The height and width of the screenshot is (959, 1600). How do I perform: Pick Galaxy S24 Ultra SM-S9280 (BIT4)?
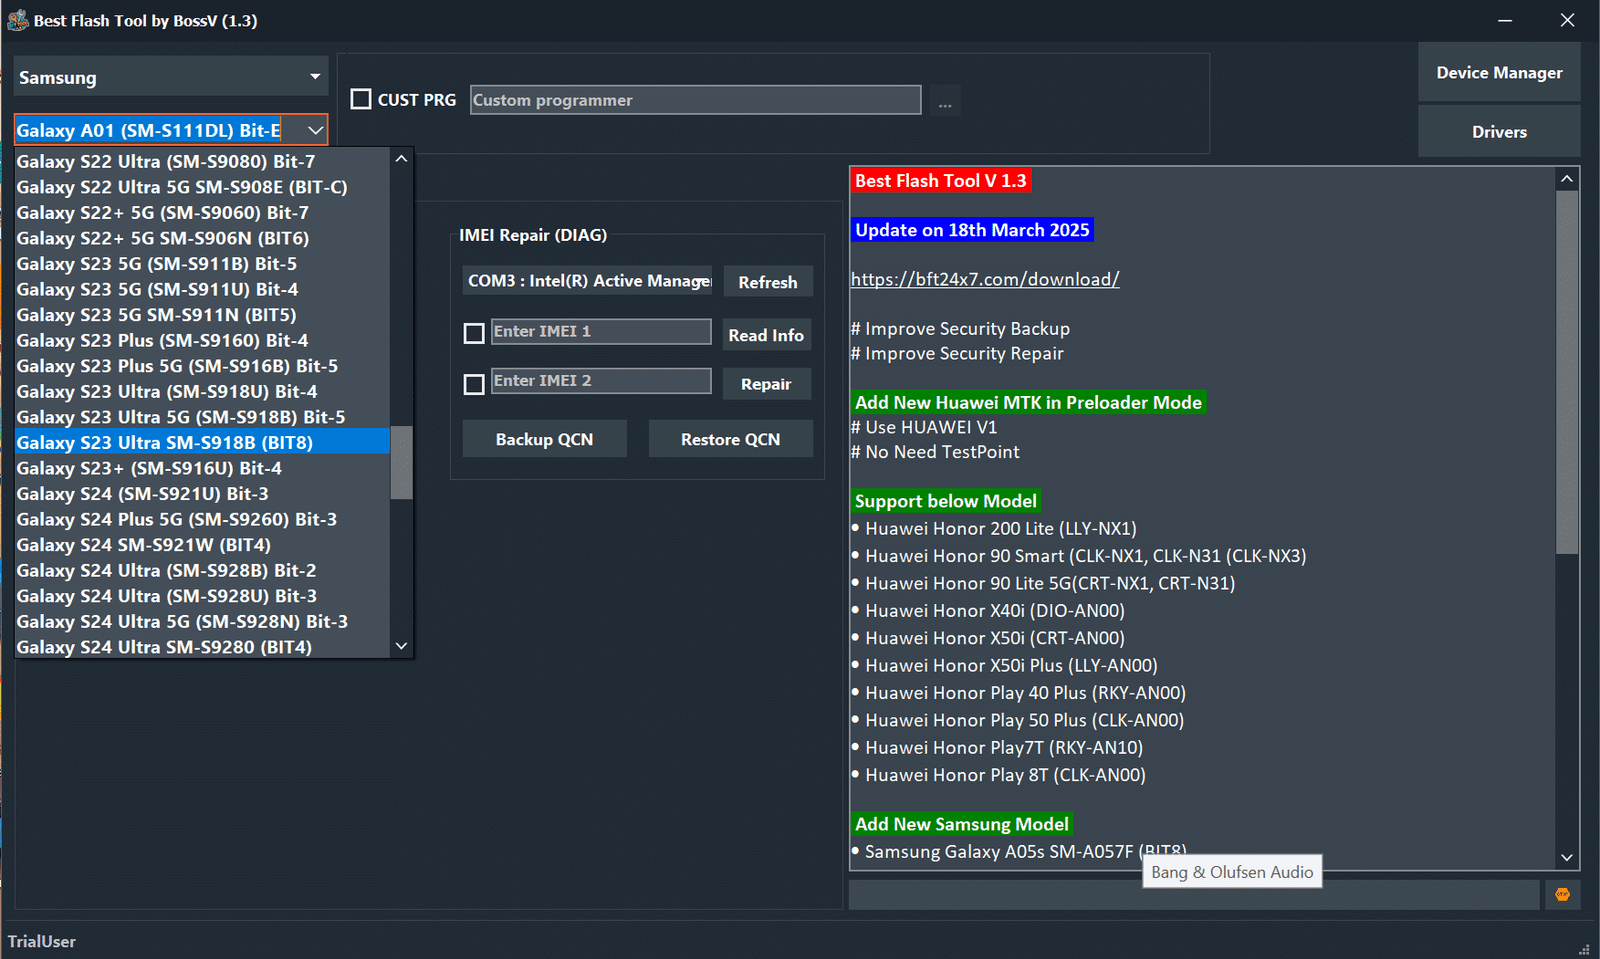tap(202, 647)
